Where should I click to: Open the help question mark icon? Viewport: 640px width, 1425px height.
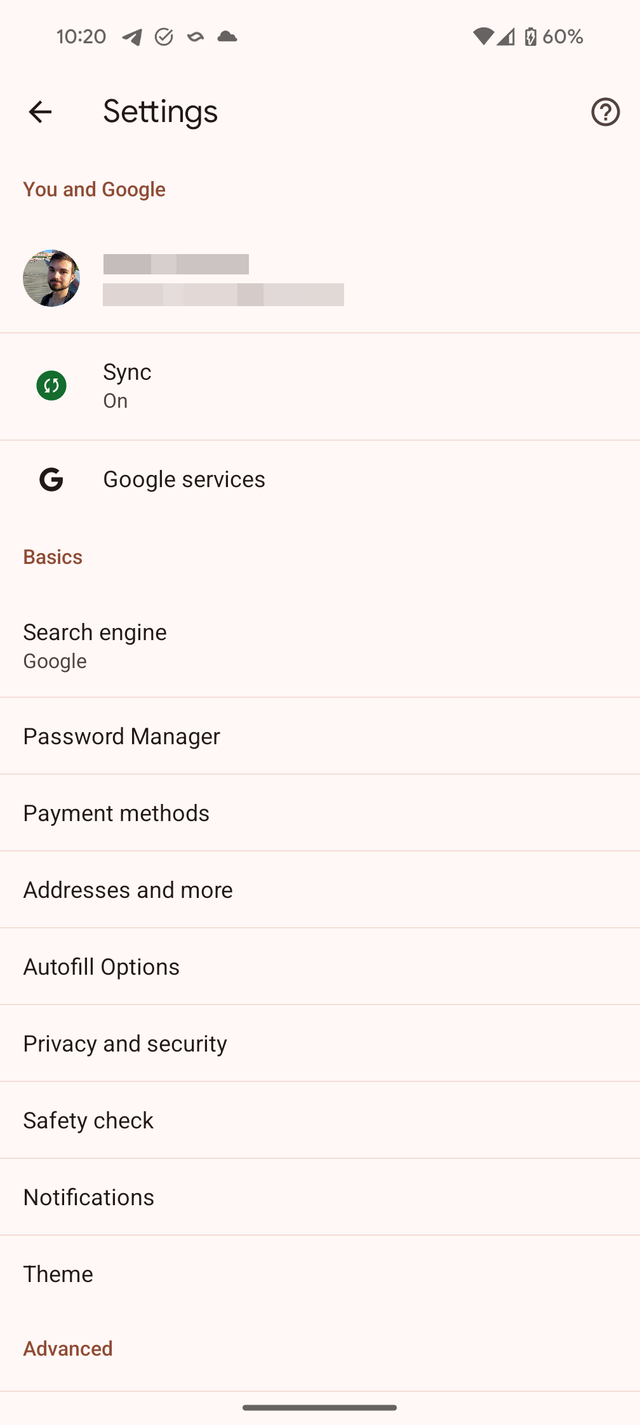[605, 112]
